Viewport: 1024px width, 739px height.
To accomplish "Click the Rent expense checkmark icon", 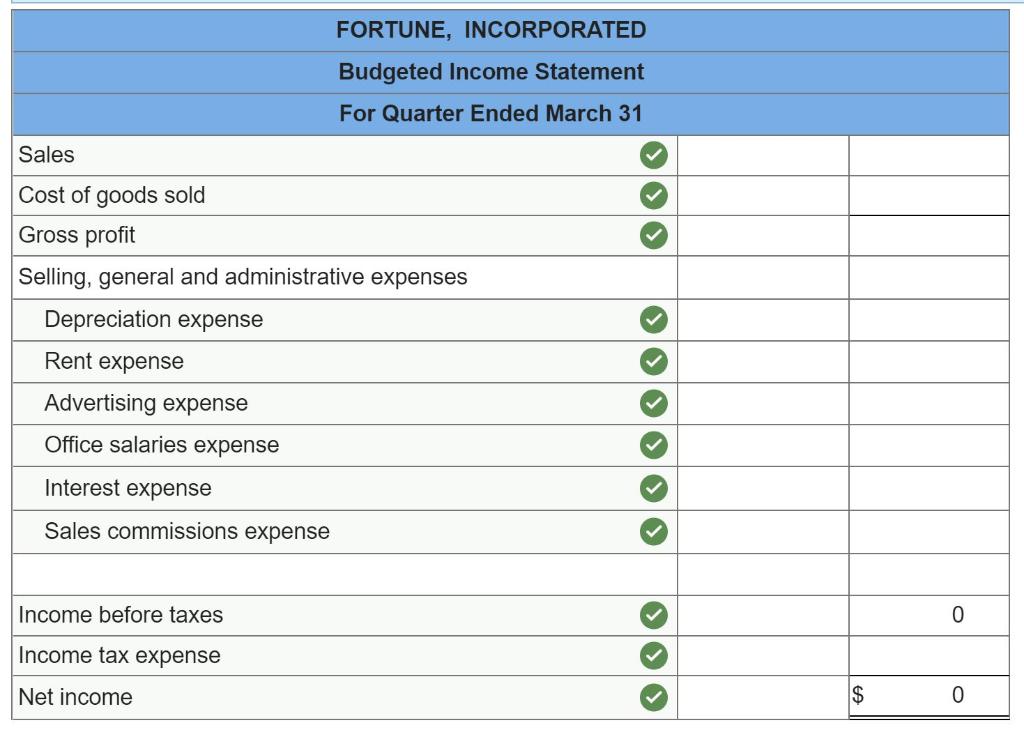I will (x=653, y=361).
